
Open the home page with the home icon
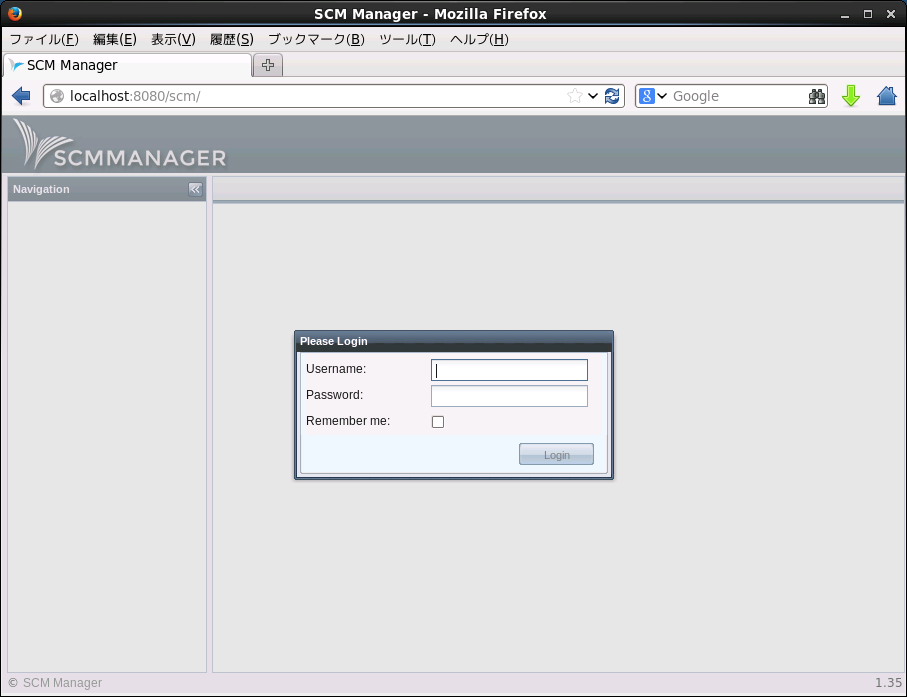tap(886, 95)
